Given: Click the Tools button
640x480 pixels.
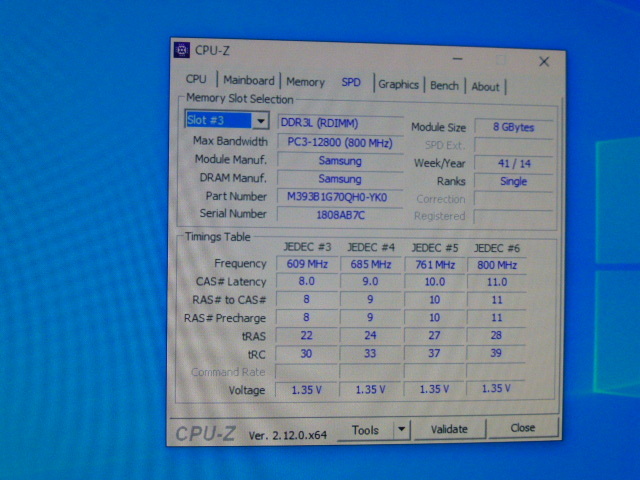Looking at the screenshot, I should click(x=365, y=431).
